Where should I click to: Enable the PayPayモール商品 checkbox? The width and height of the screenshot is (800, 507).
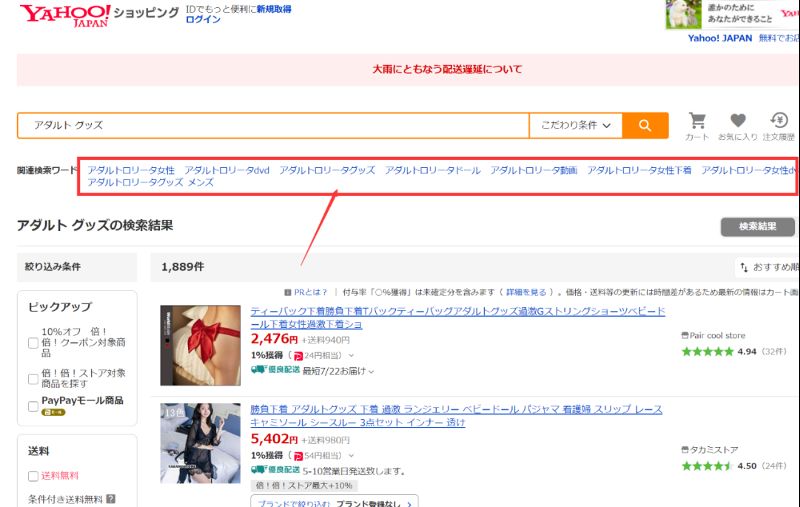33,406
